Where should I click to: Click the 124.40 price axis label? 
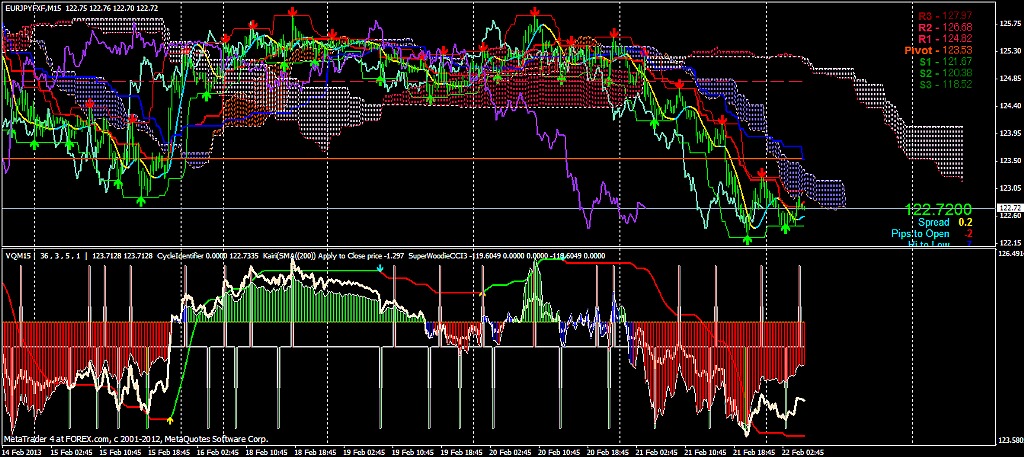pos(1009,106)
